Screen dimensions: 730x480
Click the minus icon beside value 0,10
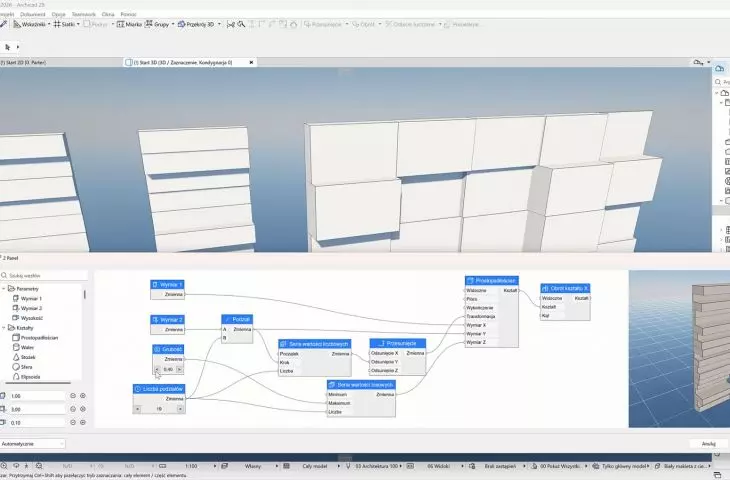coord(73,423)
